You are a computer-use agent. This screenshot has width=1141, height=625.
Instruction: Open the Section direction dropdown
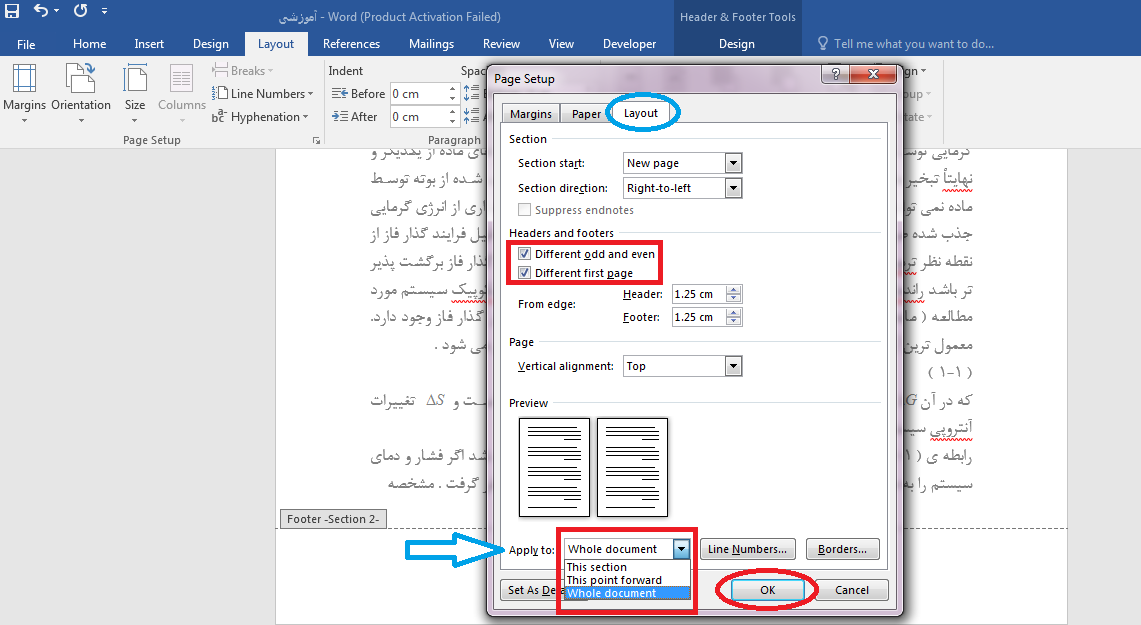[733, 188]
